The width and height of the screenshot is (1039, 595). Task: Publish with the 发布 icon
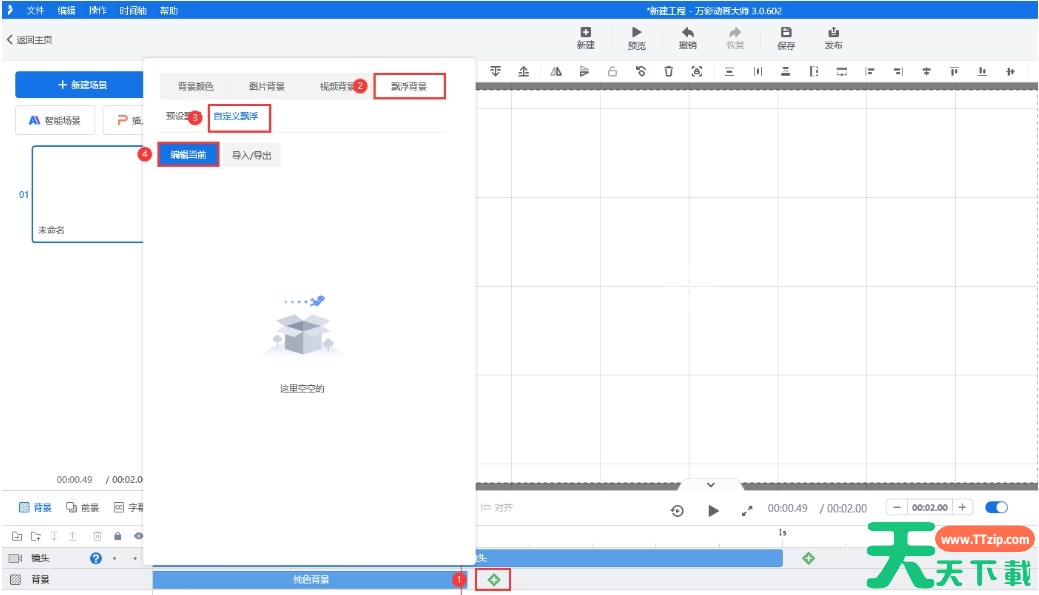pyautogui.click(x=834, y=38)
